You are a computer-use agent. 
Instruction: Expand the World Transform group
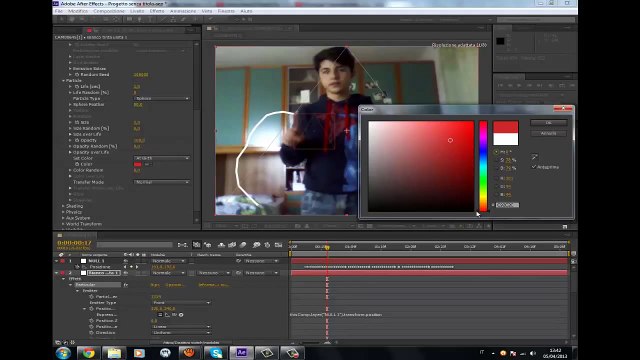pyautogui.click(x=64, y=224)
